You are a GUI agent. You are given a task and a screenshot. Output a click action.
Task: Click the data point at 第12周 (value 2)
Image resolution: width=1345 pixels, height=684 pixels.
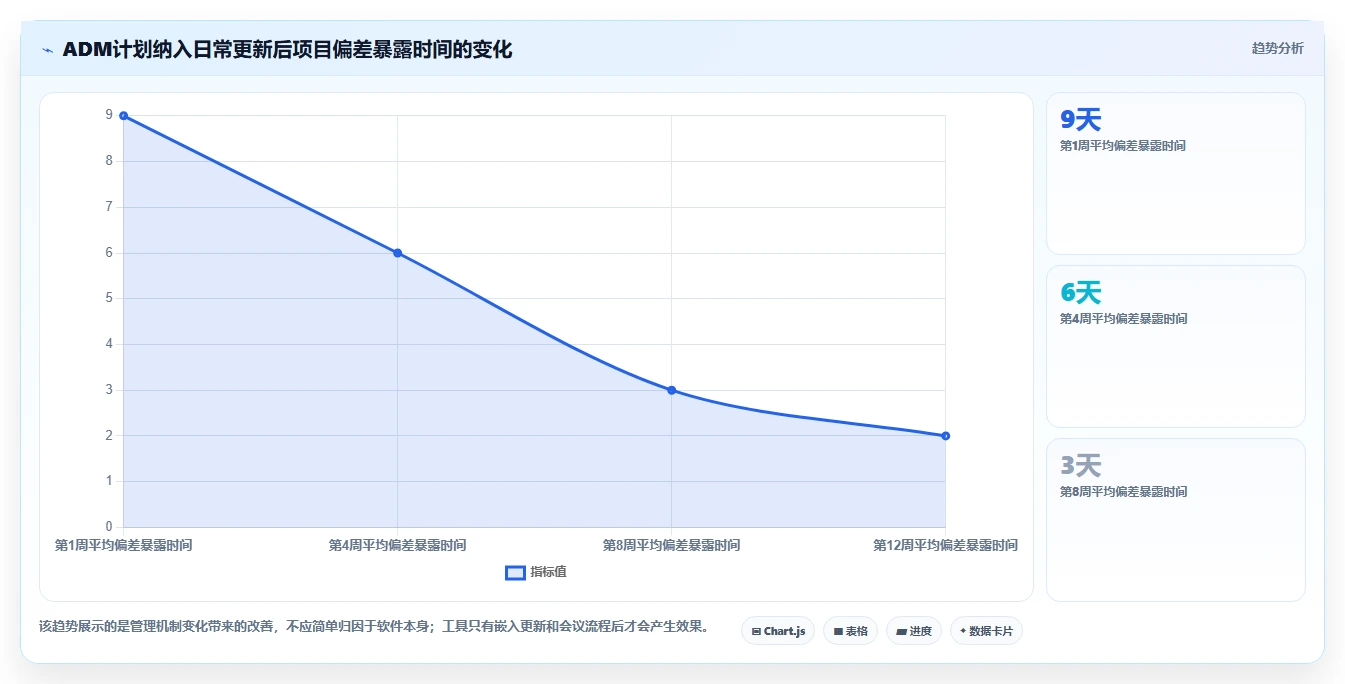(945, 436)
